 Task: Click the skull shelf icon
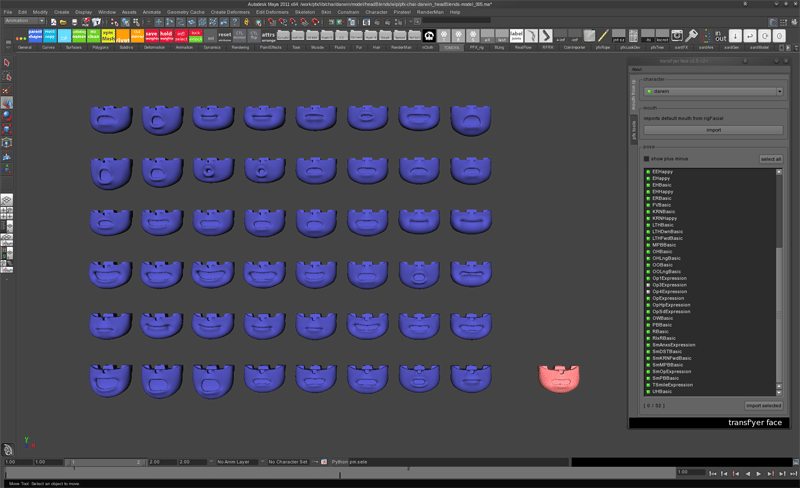pos(429,35)
